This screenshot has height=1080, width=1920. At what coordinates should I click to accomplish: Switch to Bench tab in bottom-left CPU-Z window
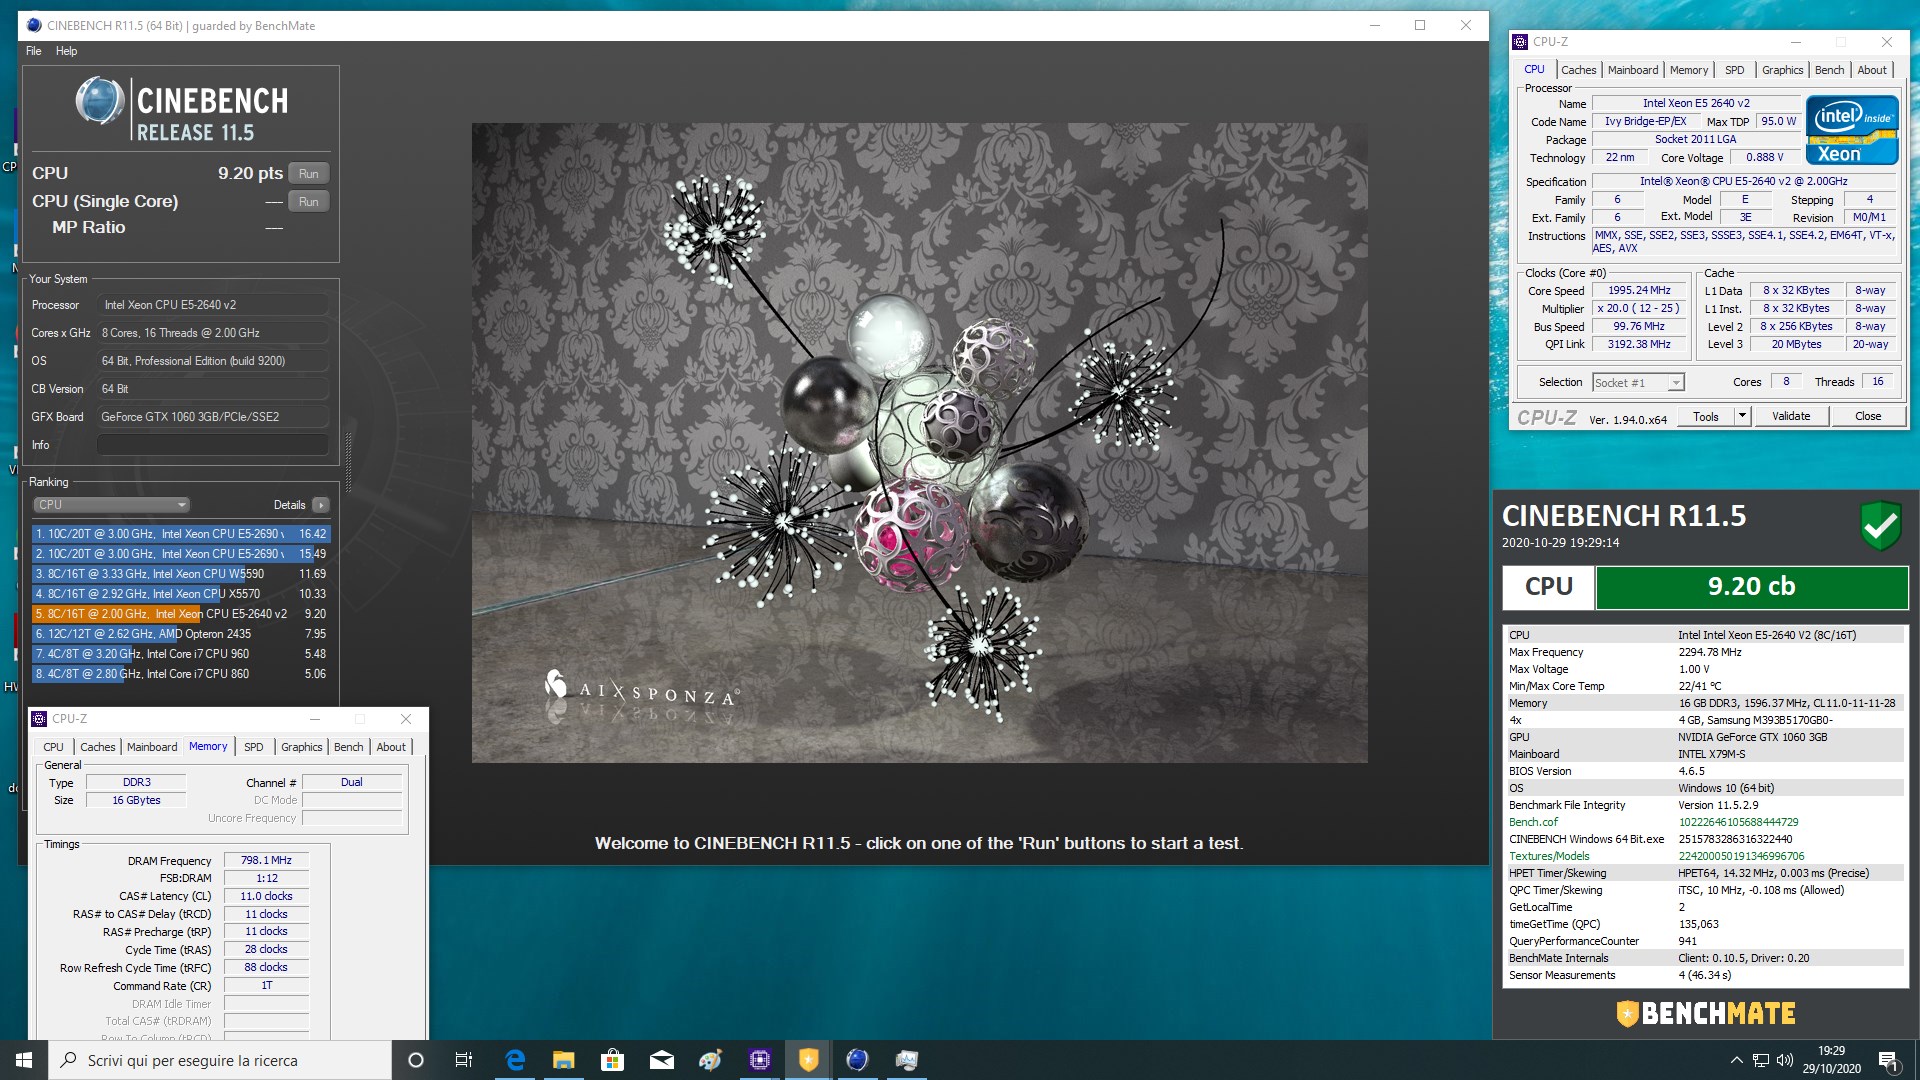click(348, 747)
